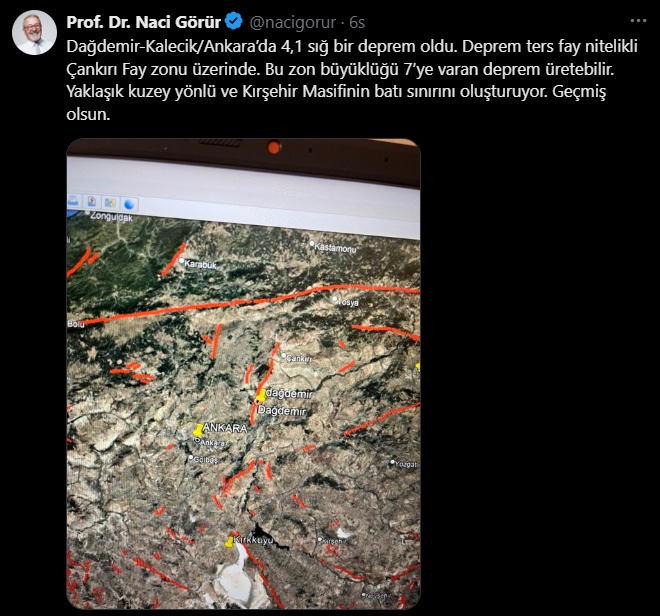
Task: Open the attached map photo
Action: (243, 373)
